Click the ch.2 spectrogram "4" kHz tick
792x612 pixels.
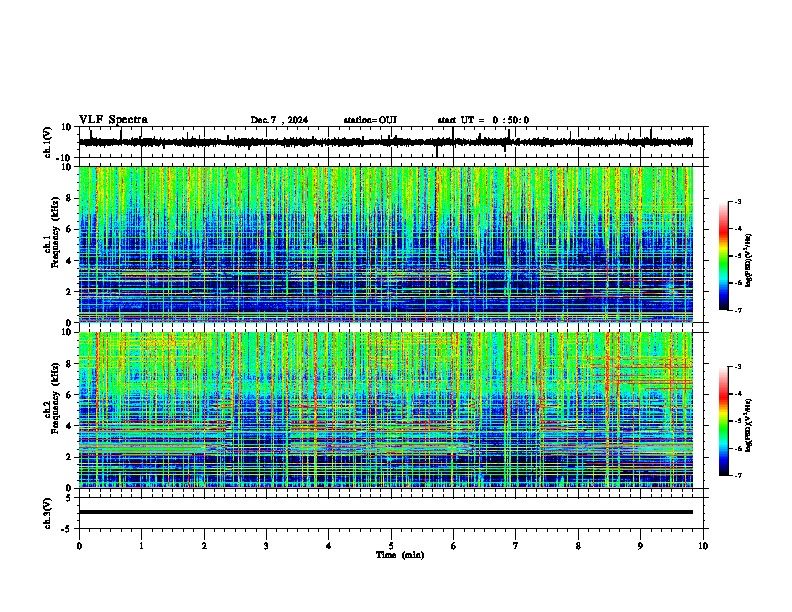pos(70,426)
